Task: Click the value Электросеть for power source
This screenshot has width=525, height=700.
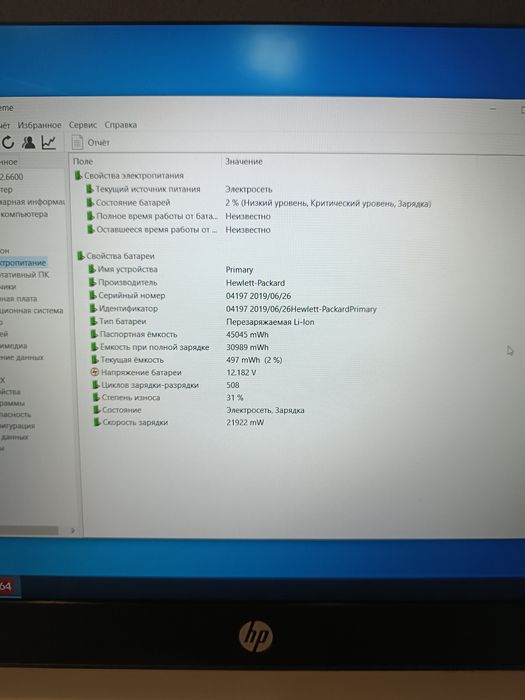Action: [x=249, y=189]
